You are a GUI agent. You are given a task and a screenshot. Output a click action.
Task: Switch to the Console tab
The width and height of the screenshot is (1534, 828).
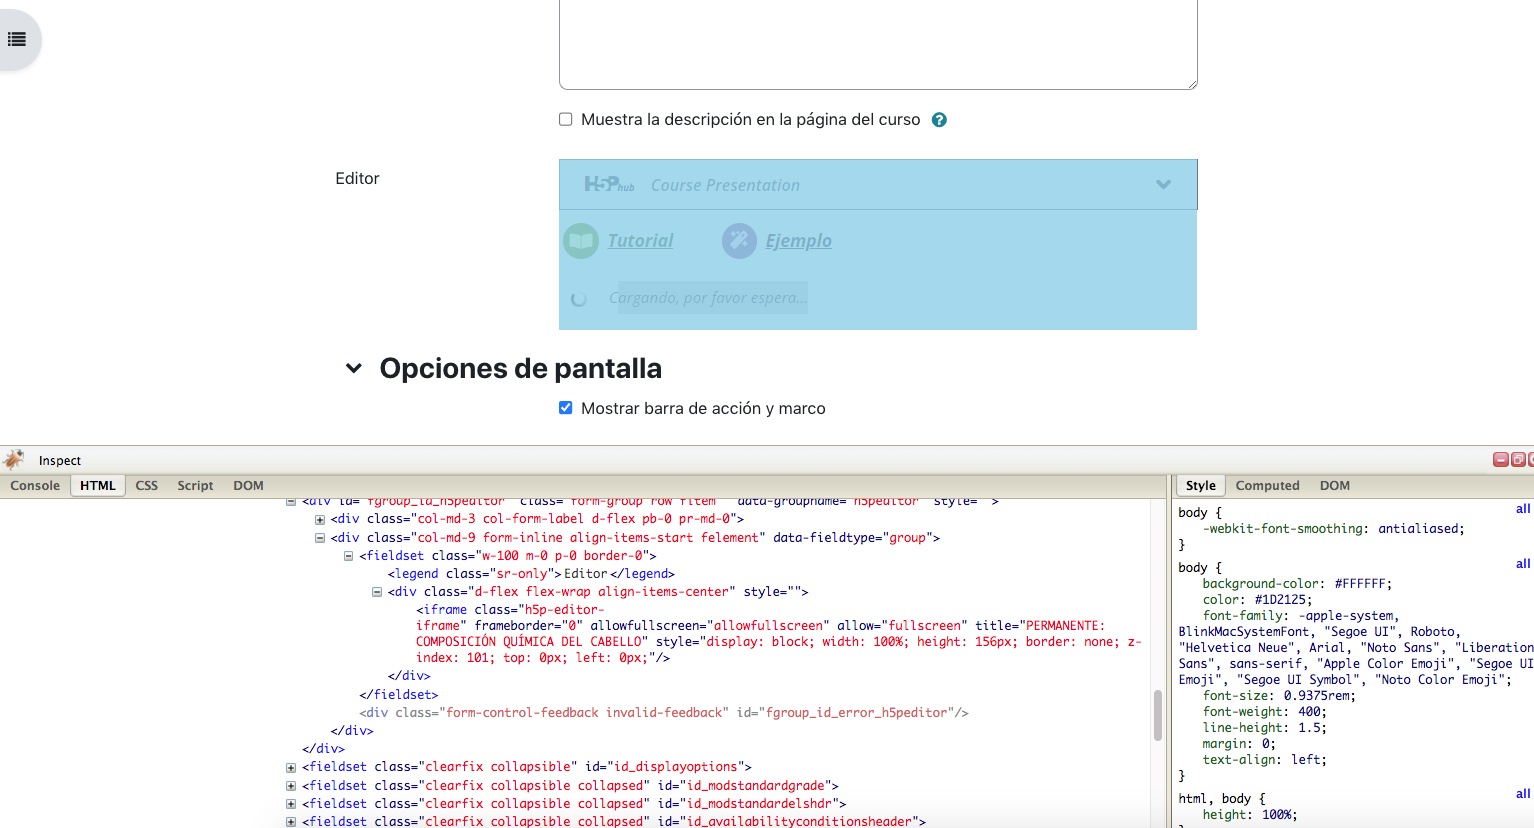35,486
